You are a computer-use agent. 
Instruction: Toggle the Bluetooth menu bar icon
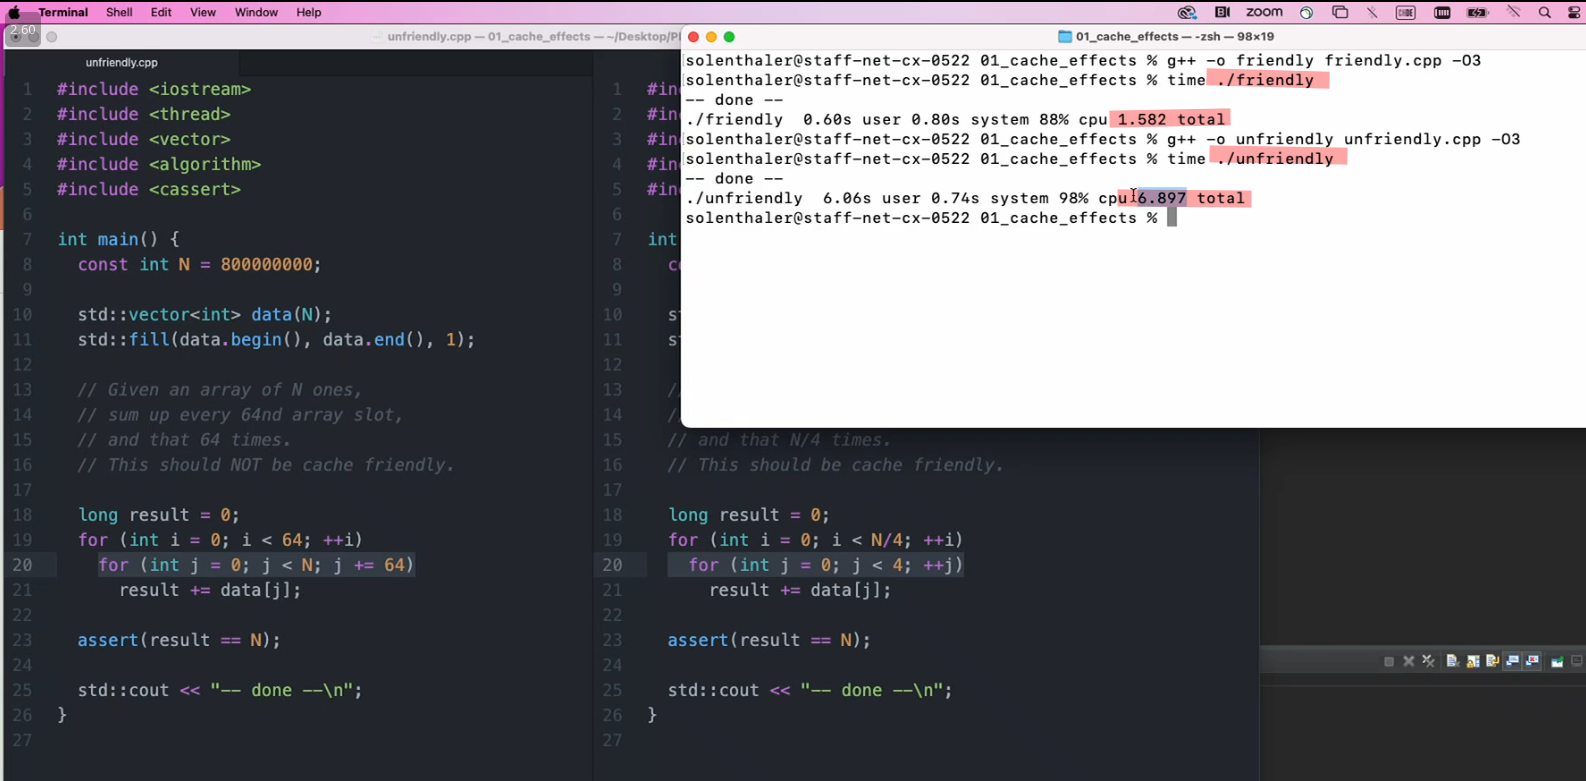pyautogui.click(x=1372, y=13)
